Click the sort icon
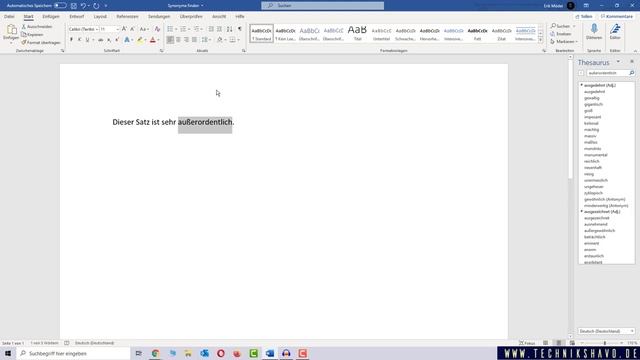 [x=229, y=29]
